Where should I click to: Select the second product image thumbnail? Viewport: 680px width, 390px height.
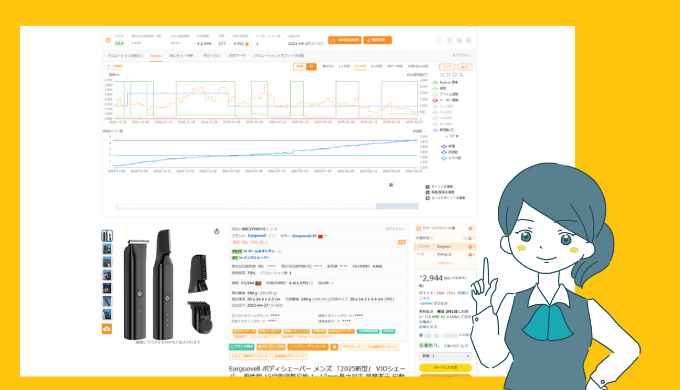click(x=107, y=249)
